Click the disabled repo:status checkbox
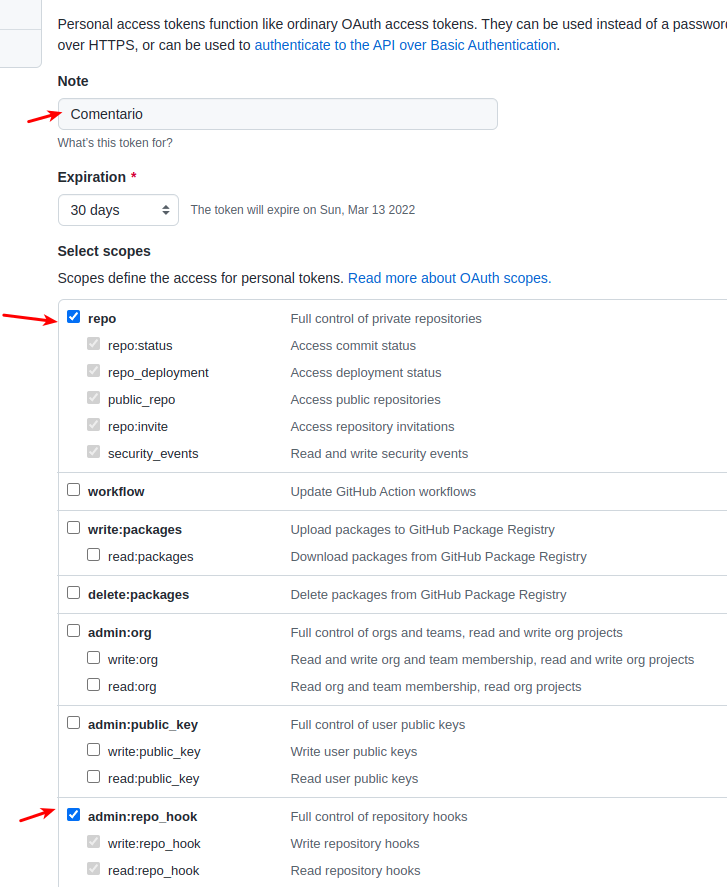Screen dimensions: 727x887 (93, 344)
